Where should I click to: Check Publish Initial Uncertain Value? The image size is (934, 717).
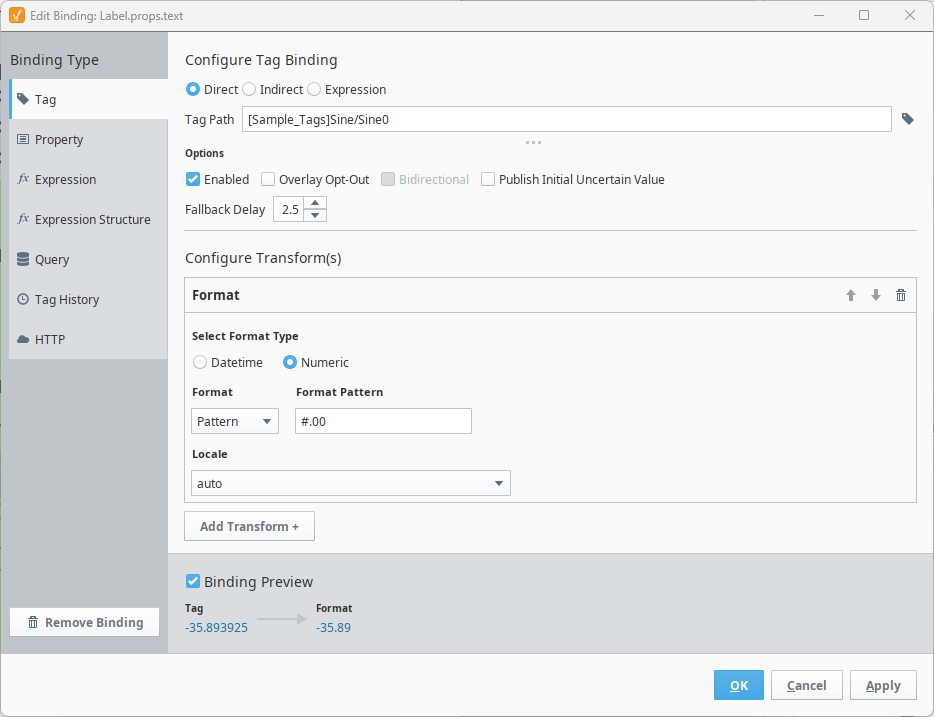coord(488,179)
